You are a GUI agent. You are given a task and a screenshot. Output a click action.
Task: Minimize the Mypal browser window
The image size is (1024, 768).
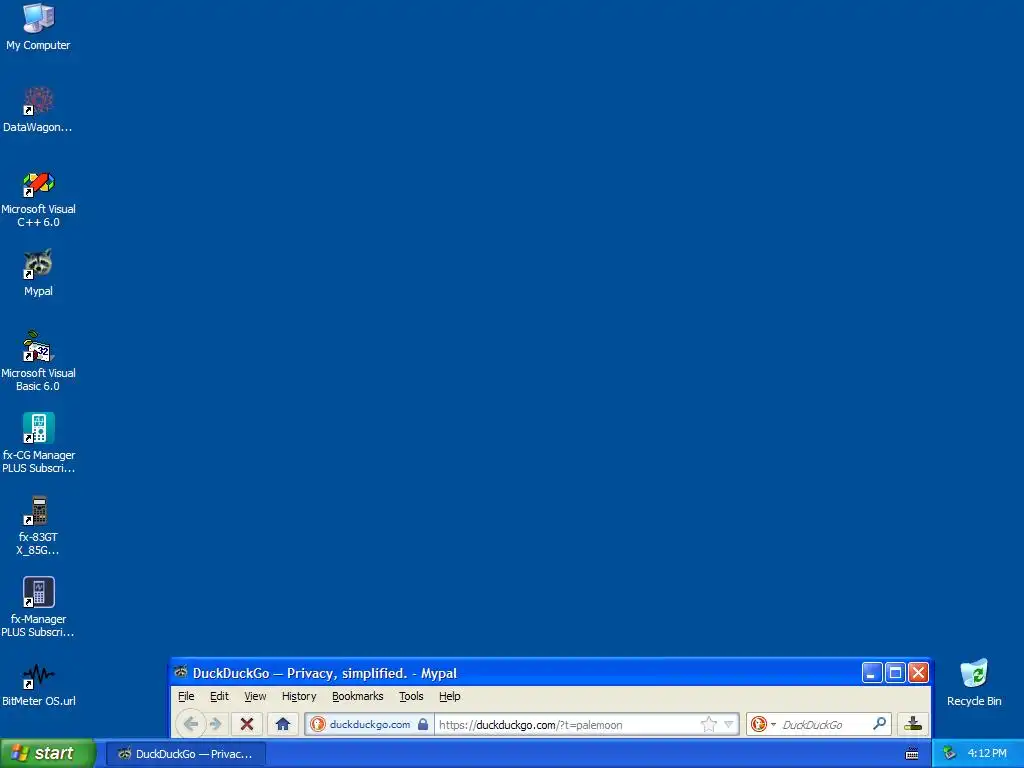pyautogui.click(x=872, y=673)
